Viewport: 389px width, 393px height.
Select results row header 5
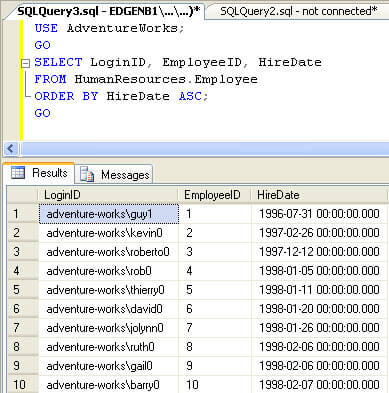pyautogui.click(x=23, y=290)
